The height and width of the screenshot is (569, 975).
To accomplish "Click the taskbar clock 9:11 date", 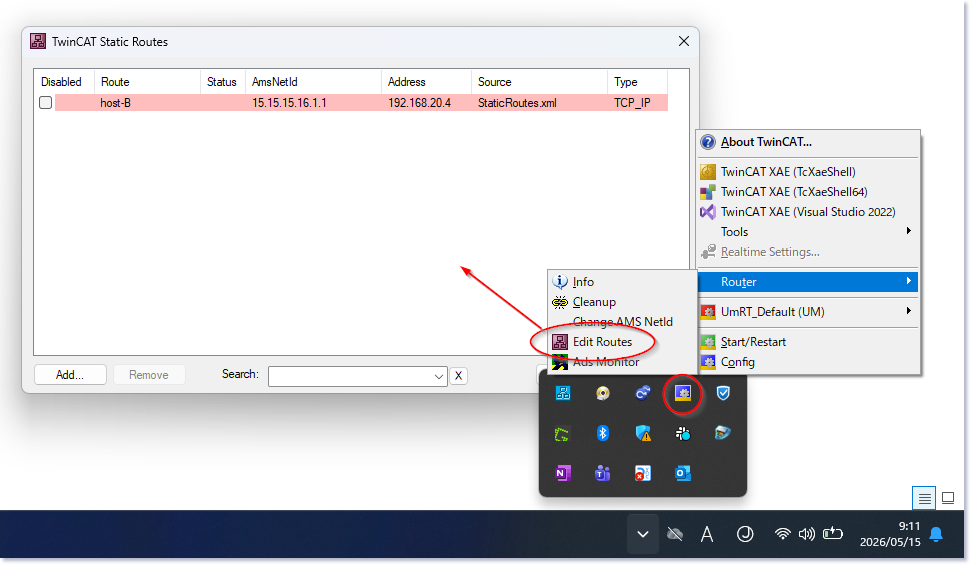I will tap(890, 534).
